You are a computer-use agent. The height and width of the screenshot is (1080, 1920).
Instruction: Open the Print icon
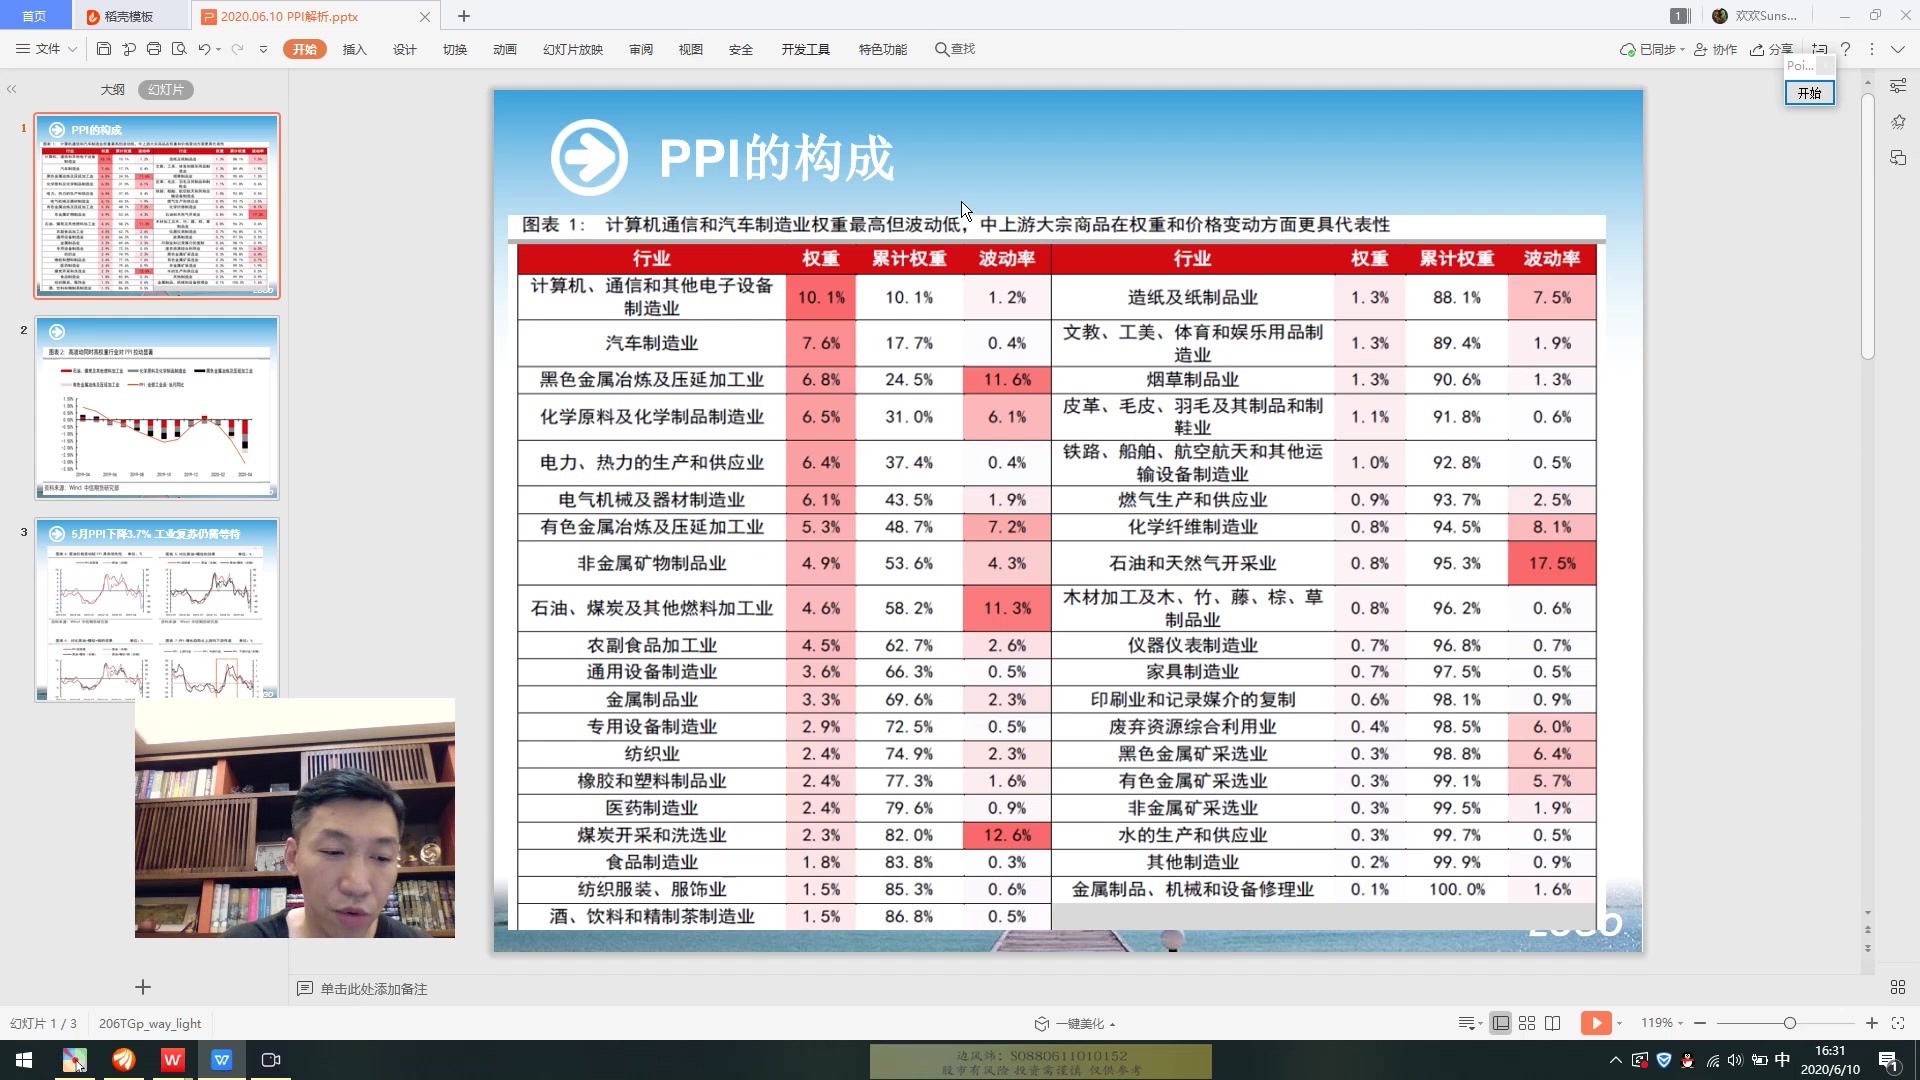154,48
